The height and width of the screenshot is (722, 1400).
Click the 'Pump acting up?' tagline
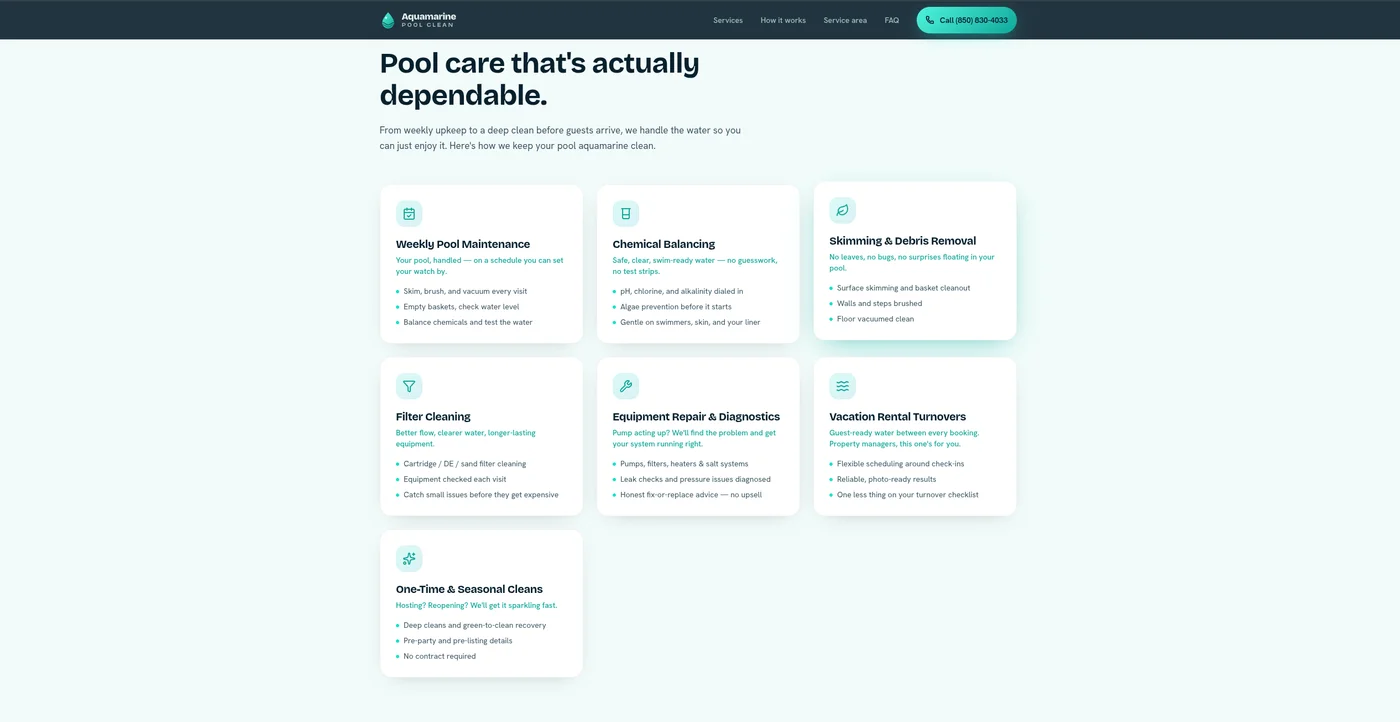coord(695,438)
